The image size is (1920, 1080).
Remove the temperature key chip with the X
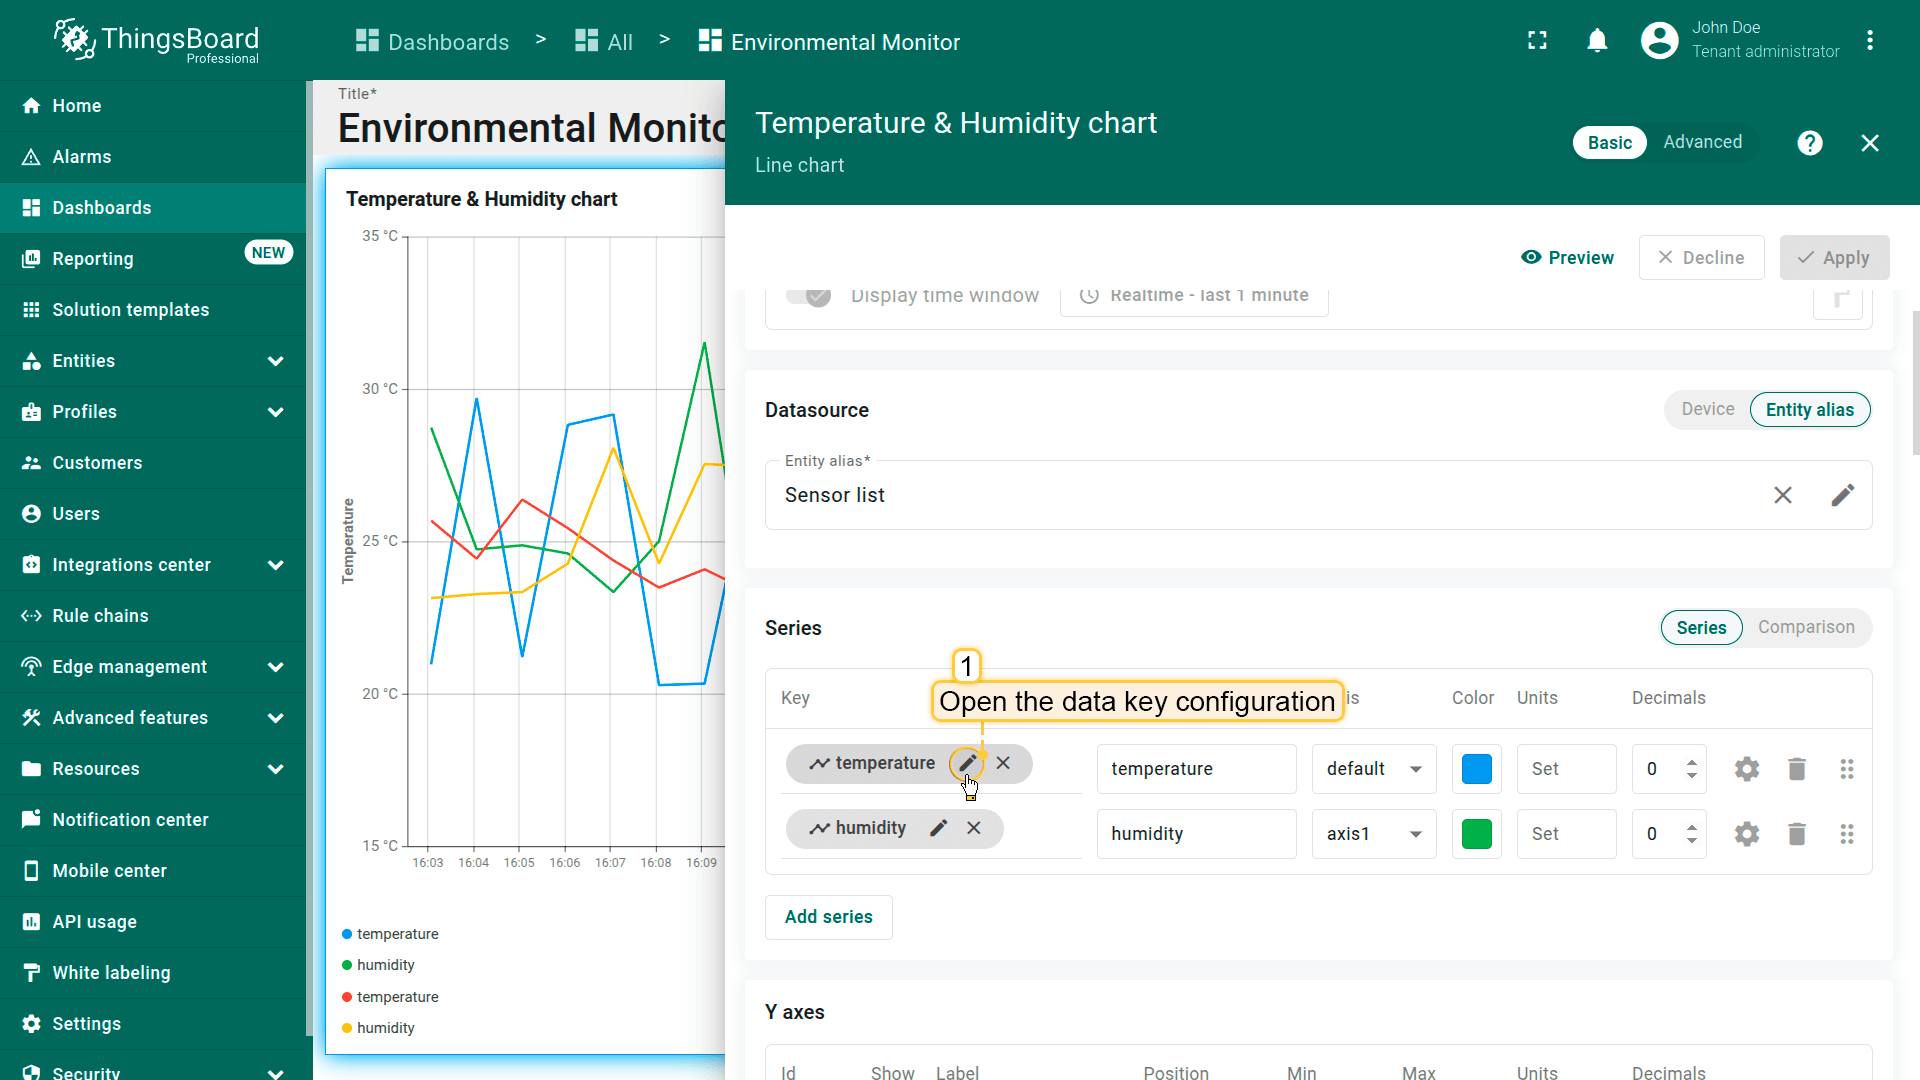(x=1003, y=763)
